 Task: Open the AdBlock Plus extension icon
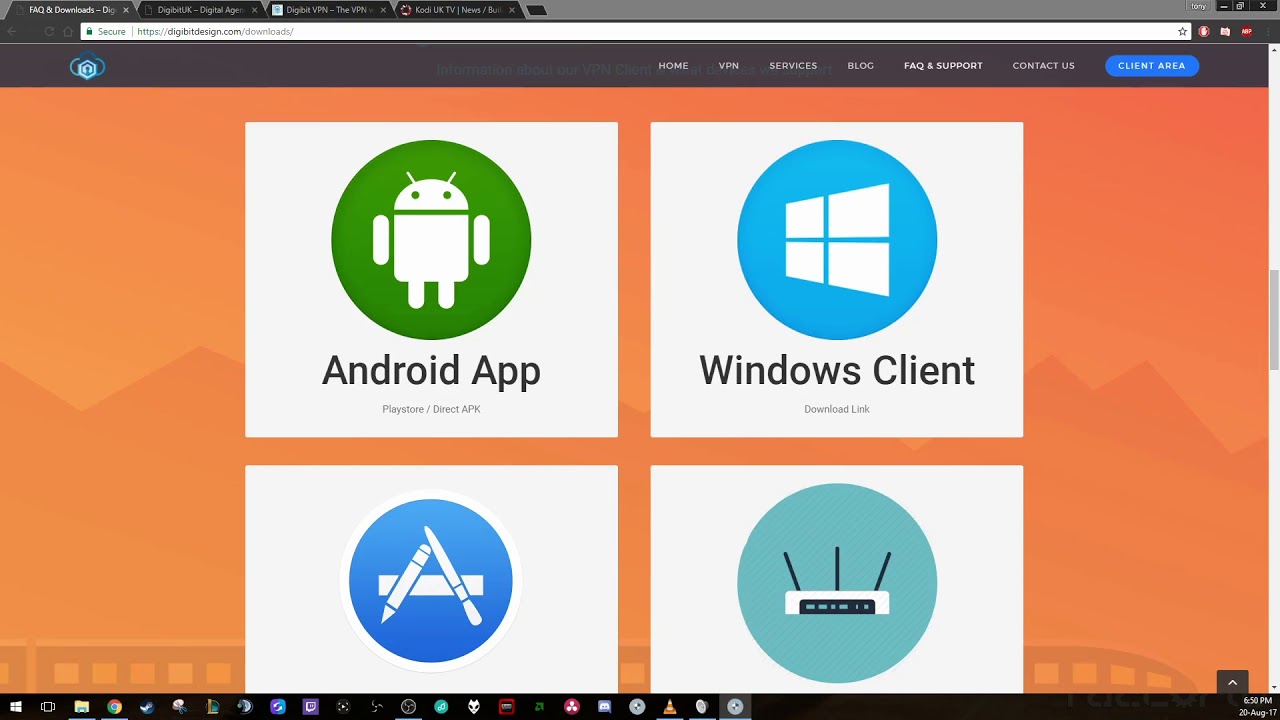tap(1246, 32)
